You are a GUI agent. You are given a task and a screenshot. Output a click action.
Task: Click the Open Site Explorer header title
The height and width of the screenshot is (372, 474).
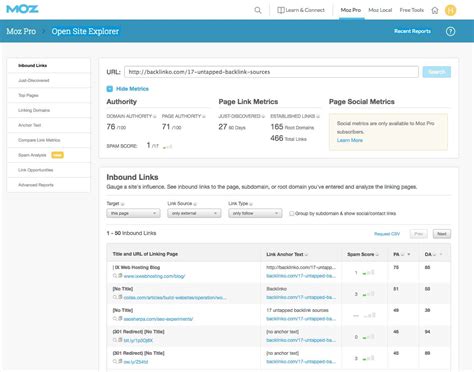tap(85, 31)
